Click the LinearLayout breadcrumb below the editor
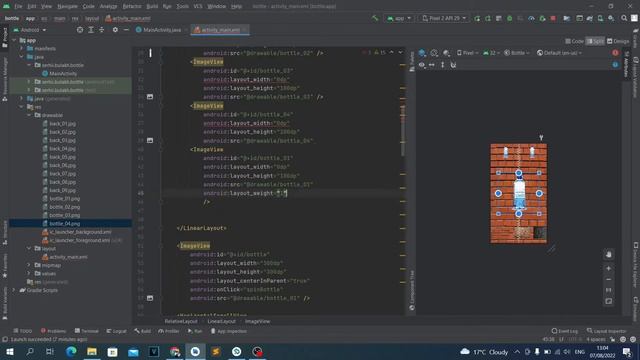640x360 pixels. click(x=221, y=322)
